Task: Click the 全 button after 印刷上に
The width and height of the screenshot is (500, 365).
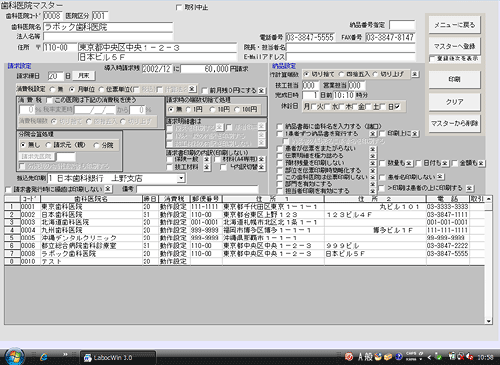Action: (415, 134)
